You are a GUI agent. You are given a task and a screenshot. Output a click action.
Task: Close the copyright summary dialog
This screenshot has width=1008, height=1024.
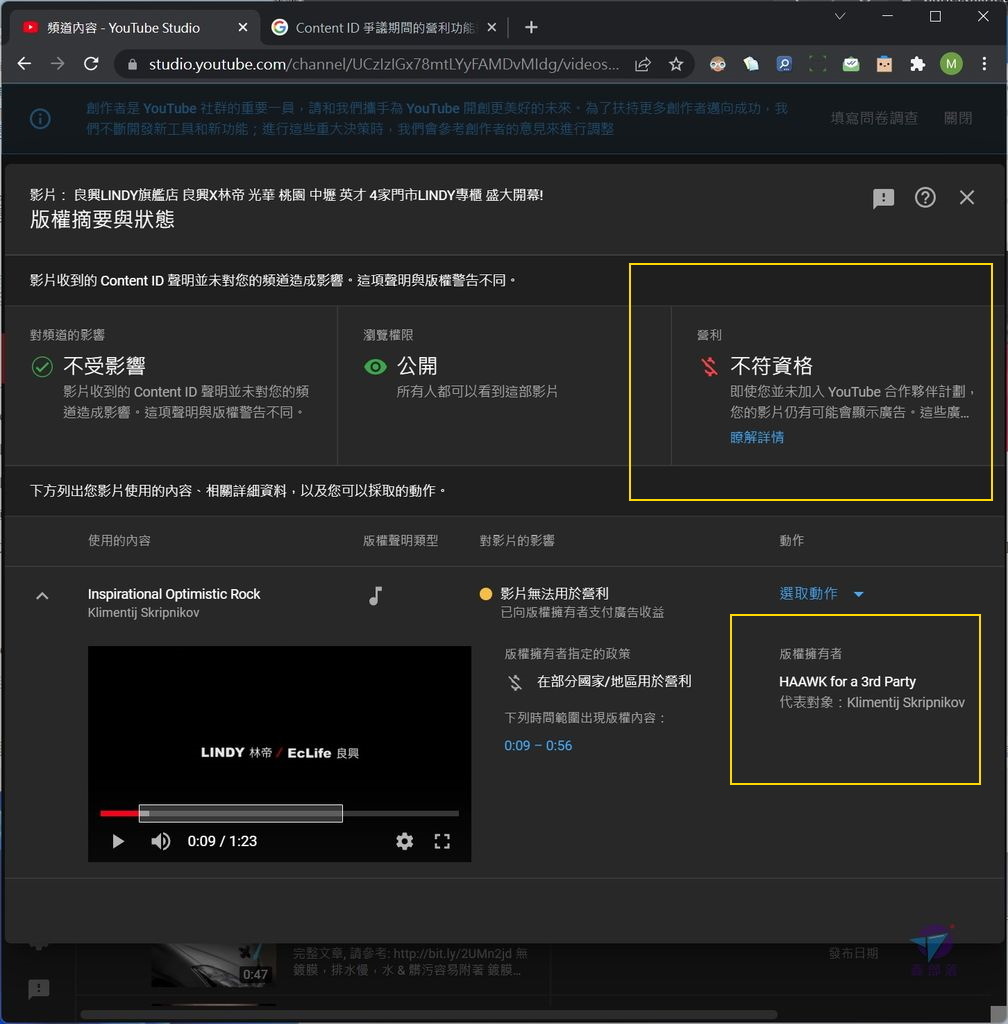967,197
